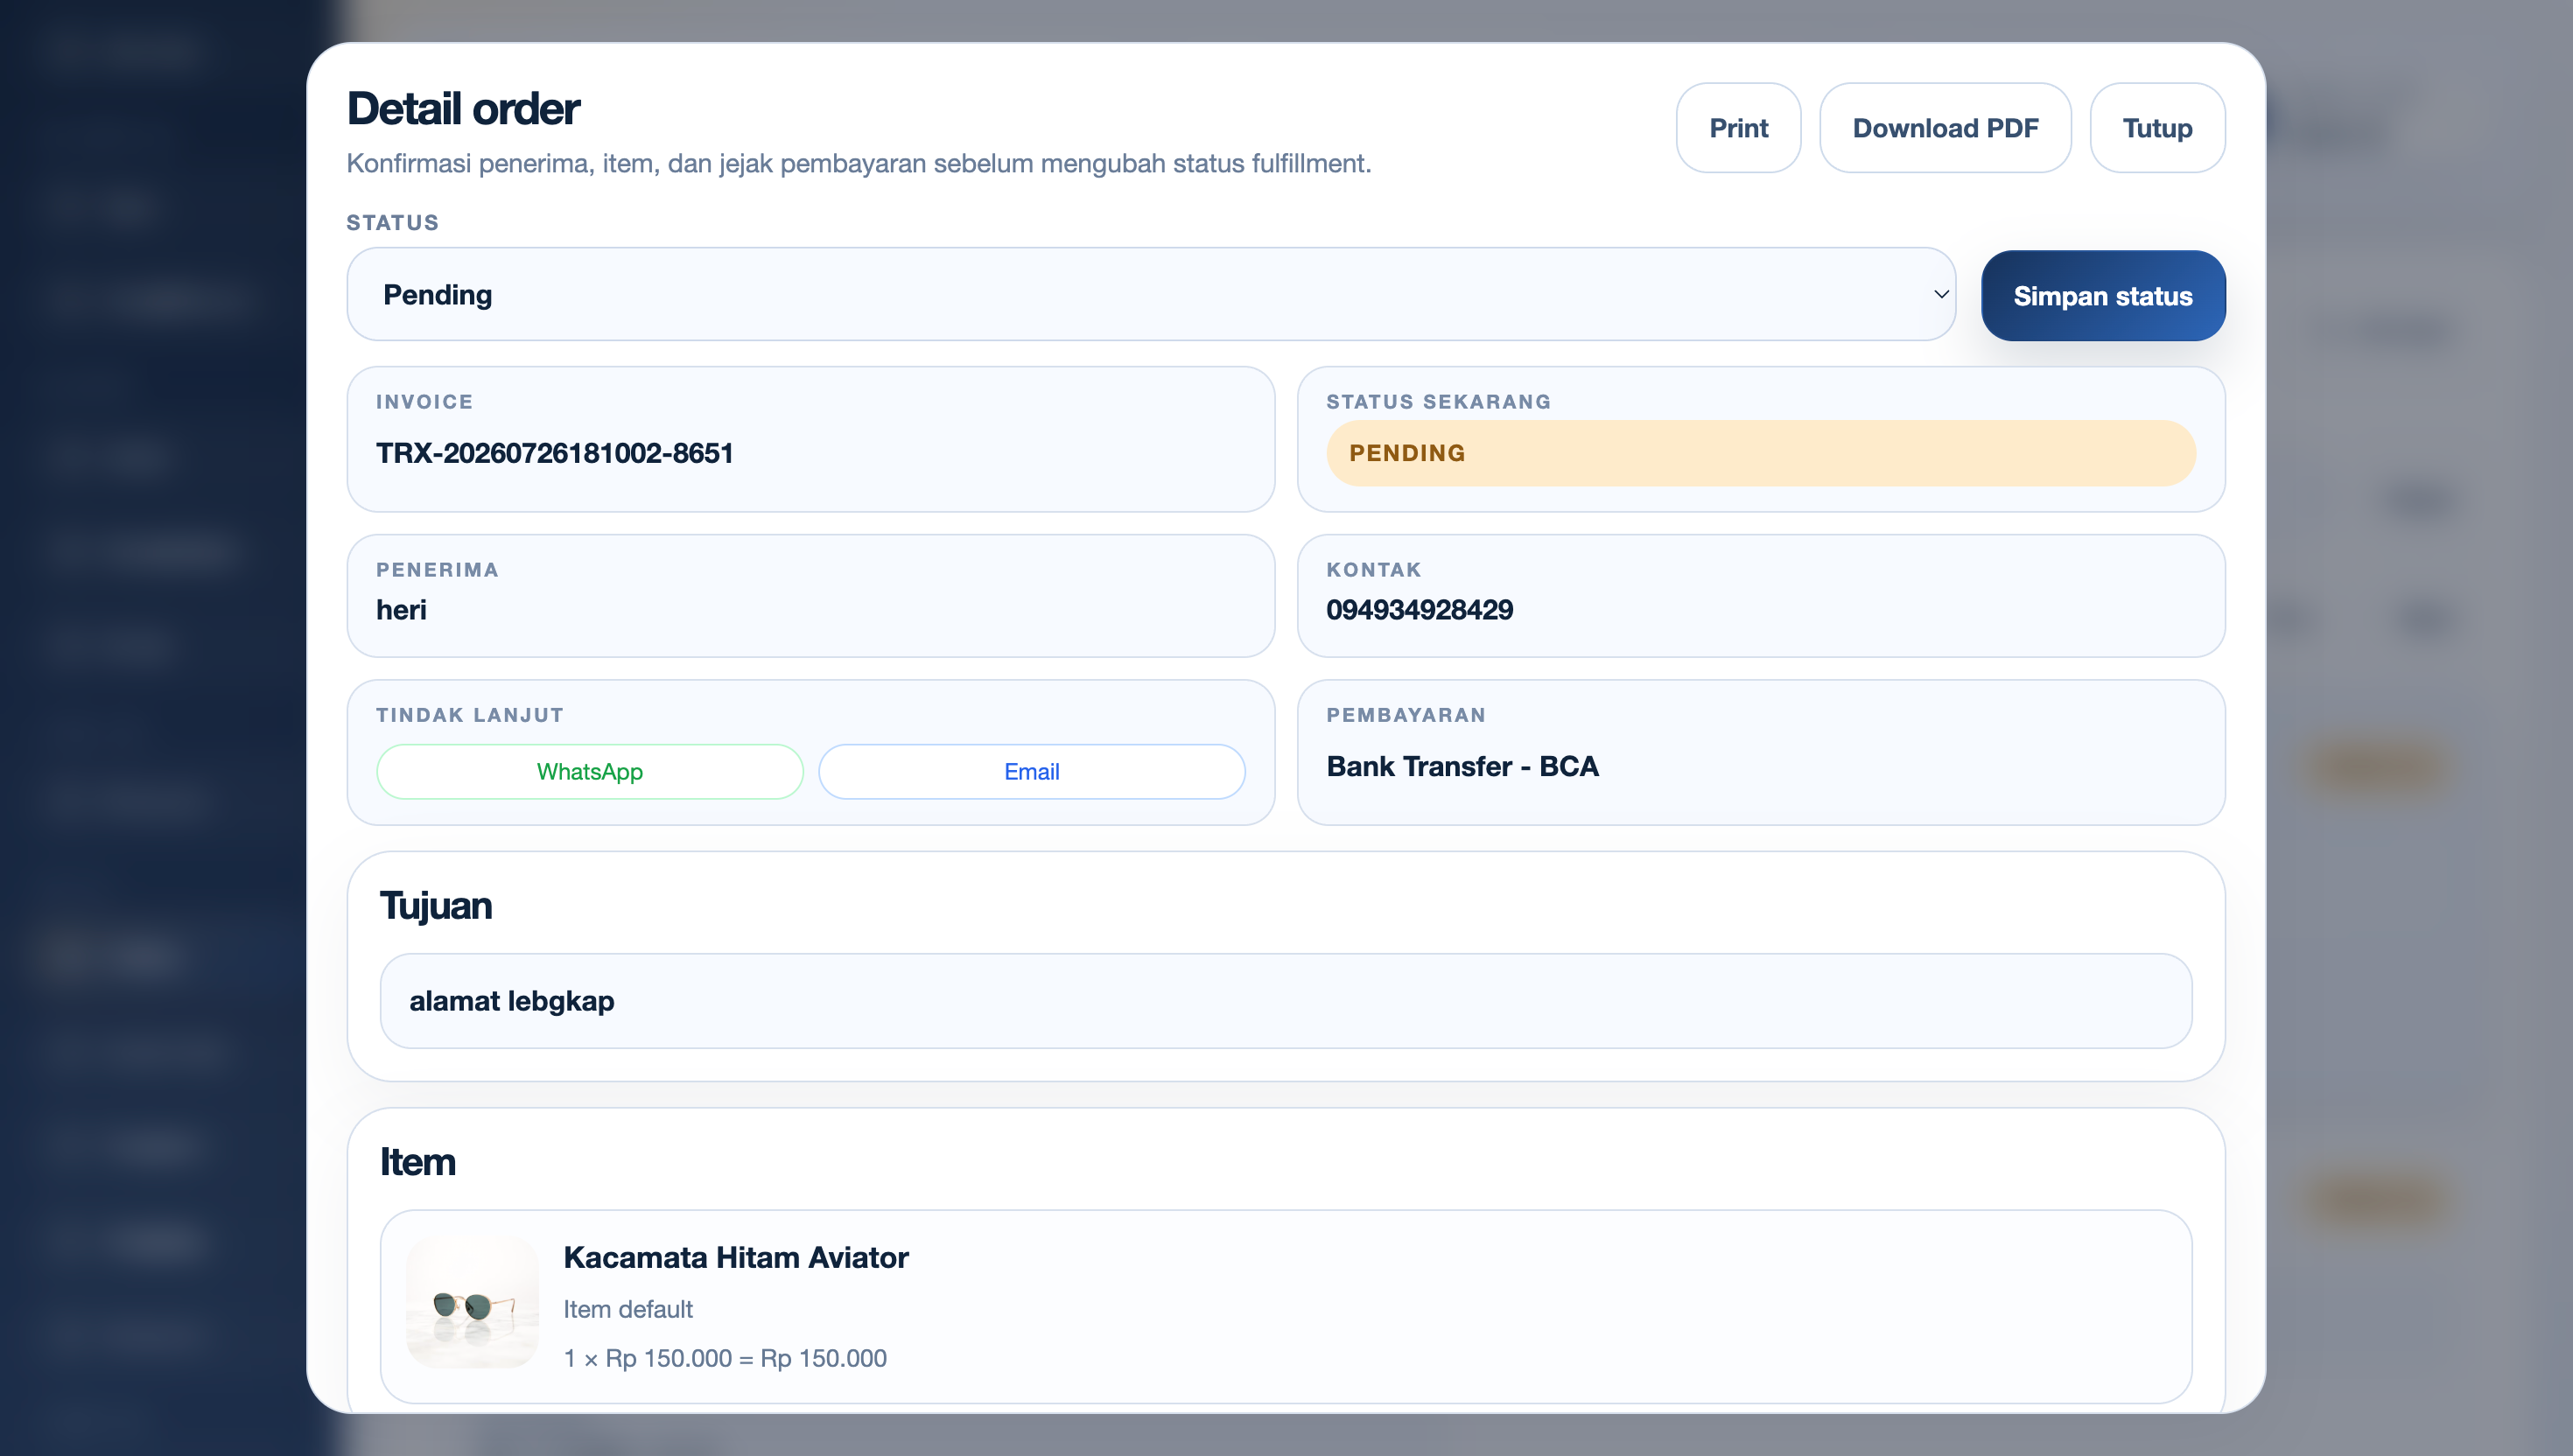Click the price line 1 × Rp 150.000
This screenshot has width=2573, height=1456.
point(725,1358)
